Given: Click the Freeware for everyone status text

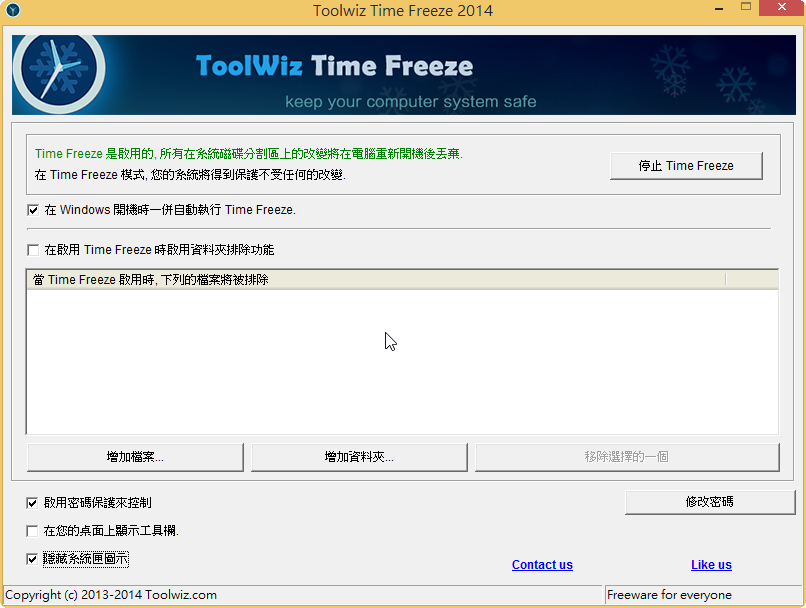Looking at the screenshot, I should point(669,595).
